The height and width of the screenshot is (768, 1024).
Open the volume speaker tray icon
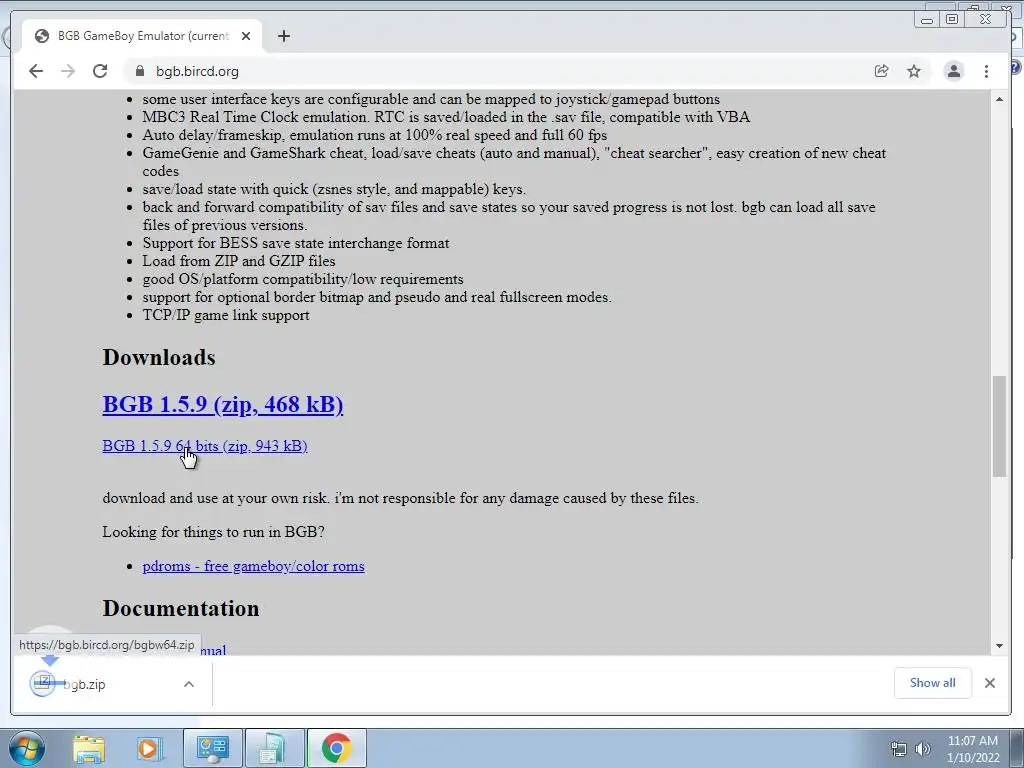tap(923, 748)
